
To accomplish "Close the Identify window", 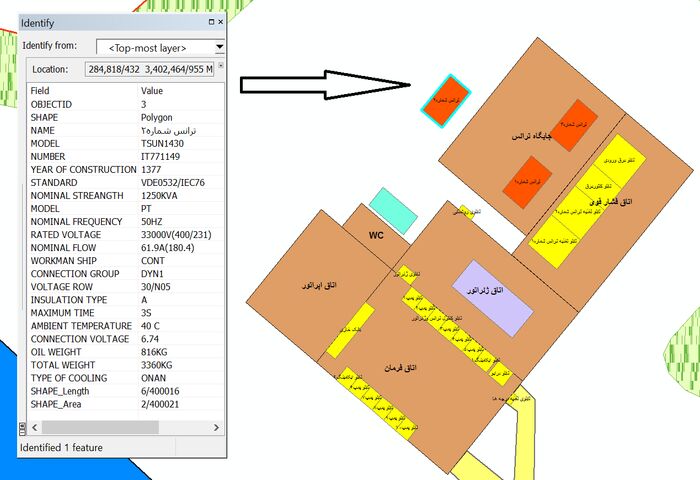I will click(221, 22).
